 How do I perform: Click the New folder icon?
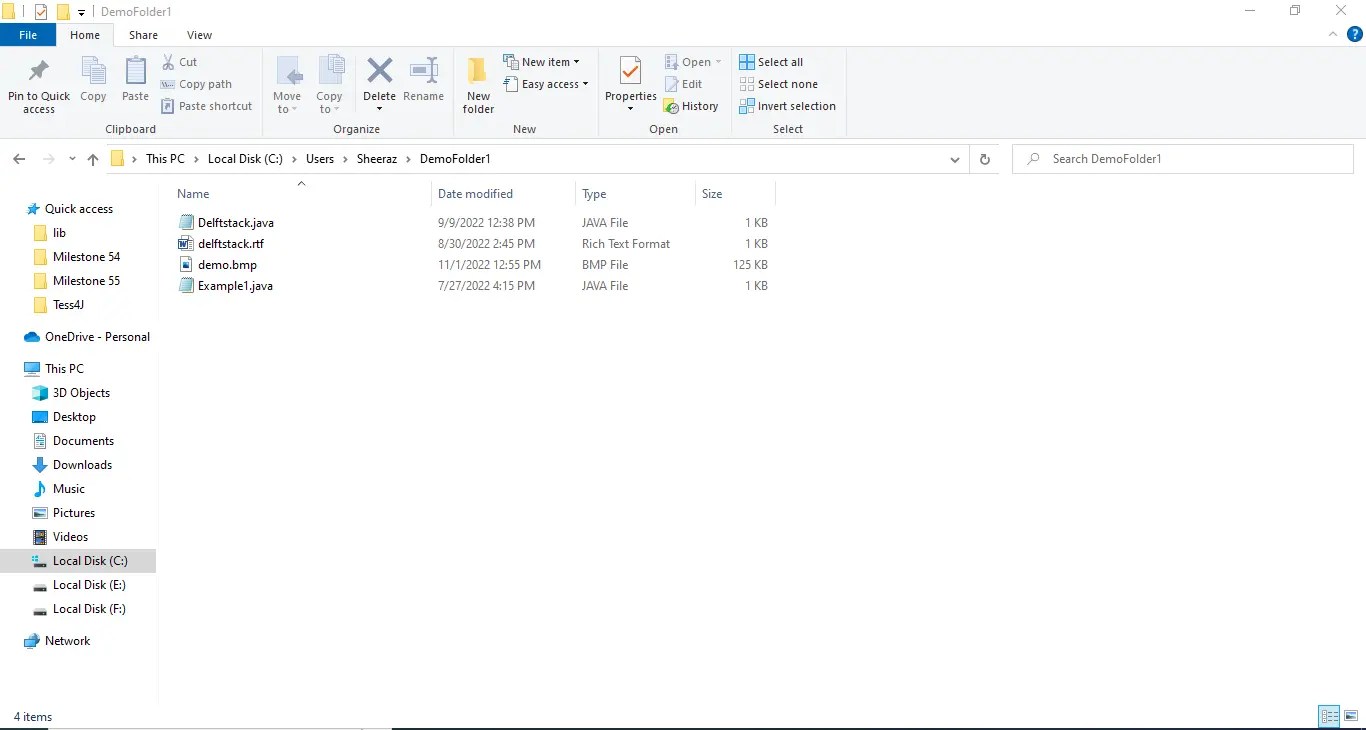(477, 84)
